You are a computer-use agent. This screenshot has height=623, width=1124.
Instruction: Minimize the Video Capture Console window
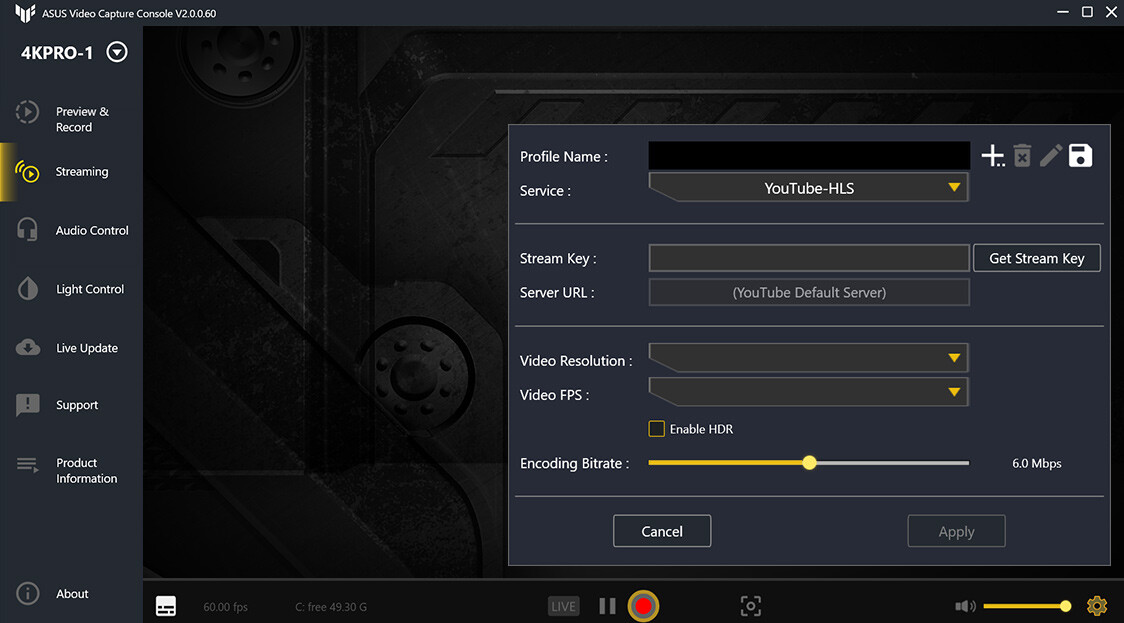(x=1062, y=12)
